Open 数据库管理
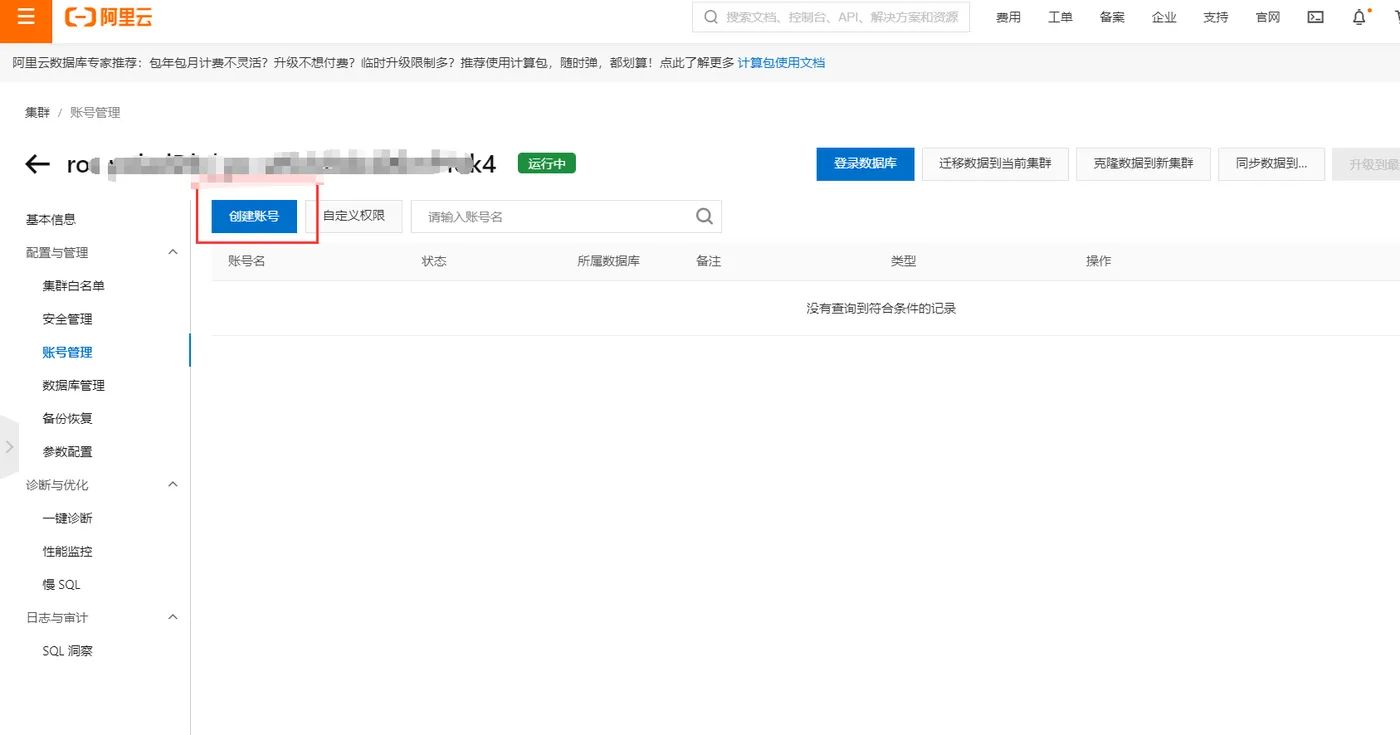Image resolution: width=1400 pixels, height=735 pixels. 73,385
